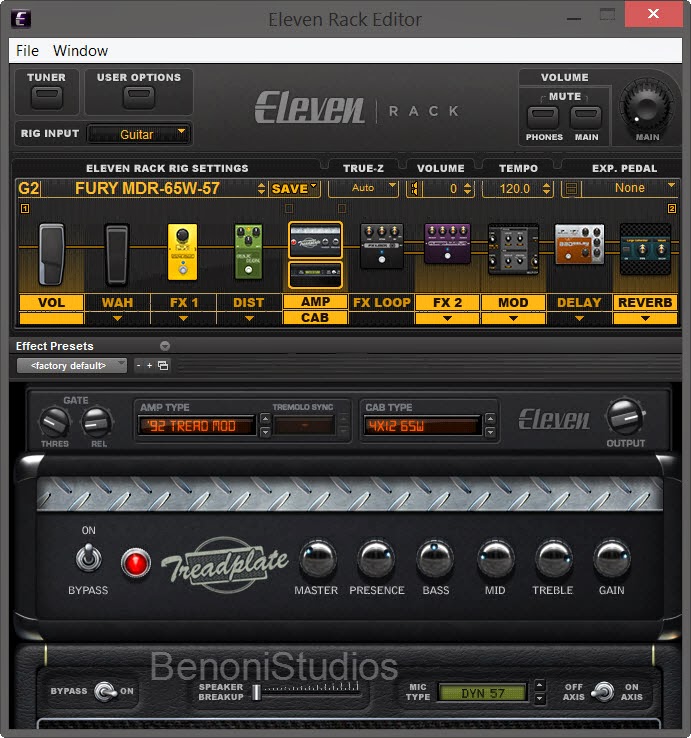Click the preset window icon in Effect Presets
This screenshot has width=691, height=738.
tap(163, 365)
